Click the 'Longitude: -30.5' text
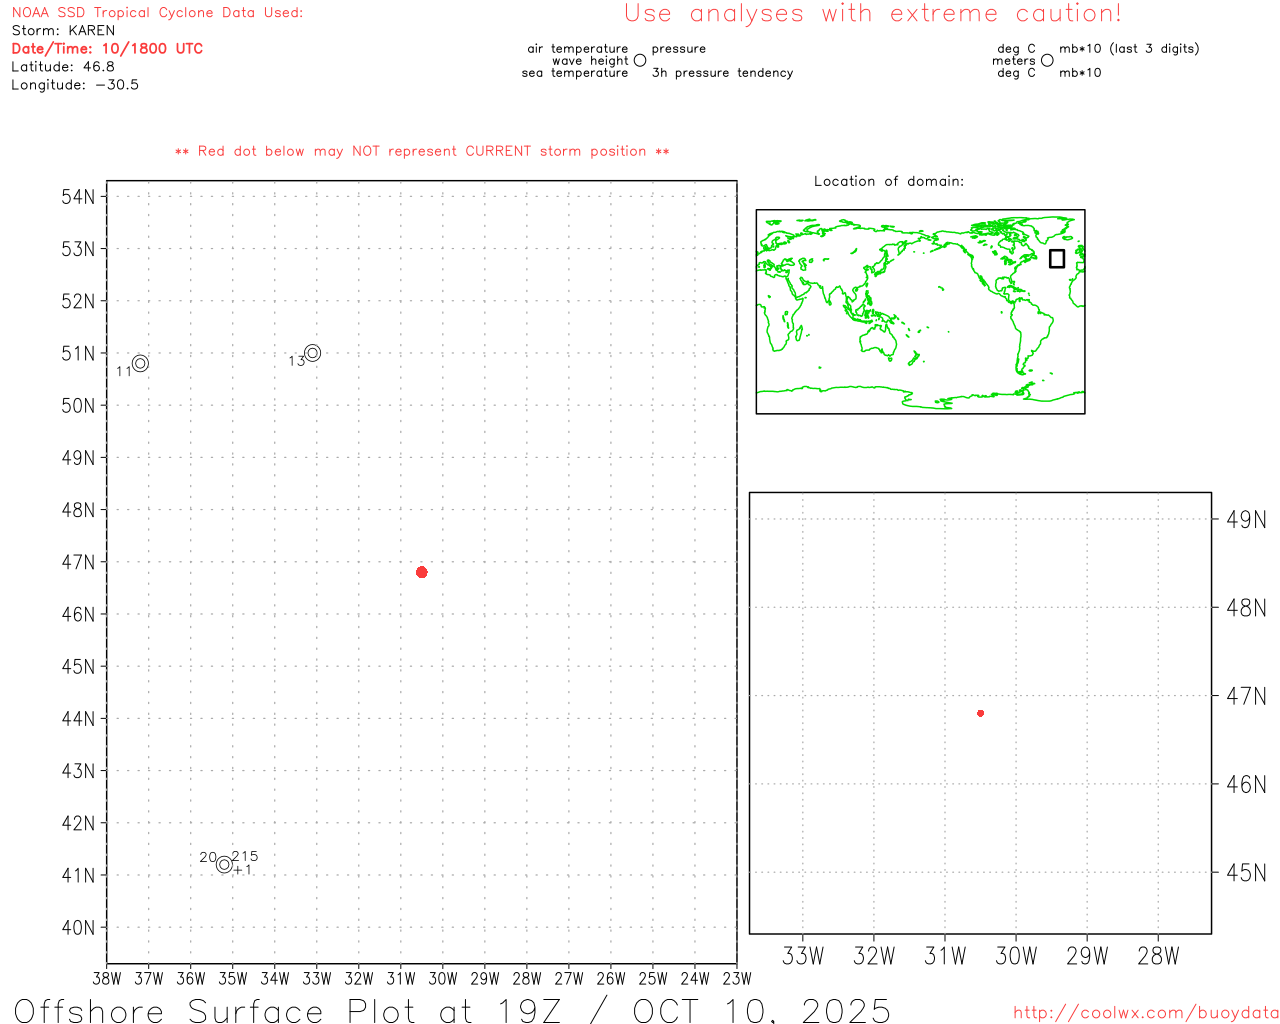 click(75, 85)
